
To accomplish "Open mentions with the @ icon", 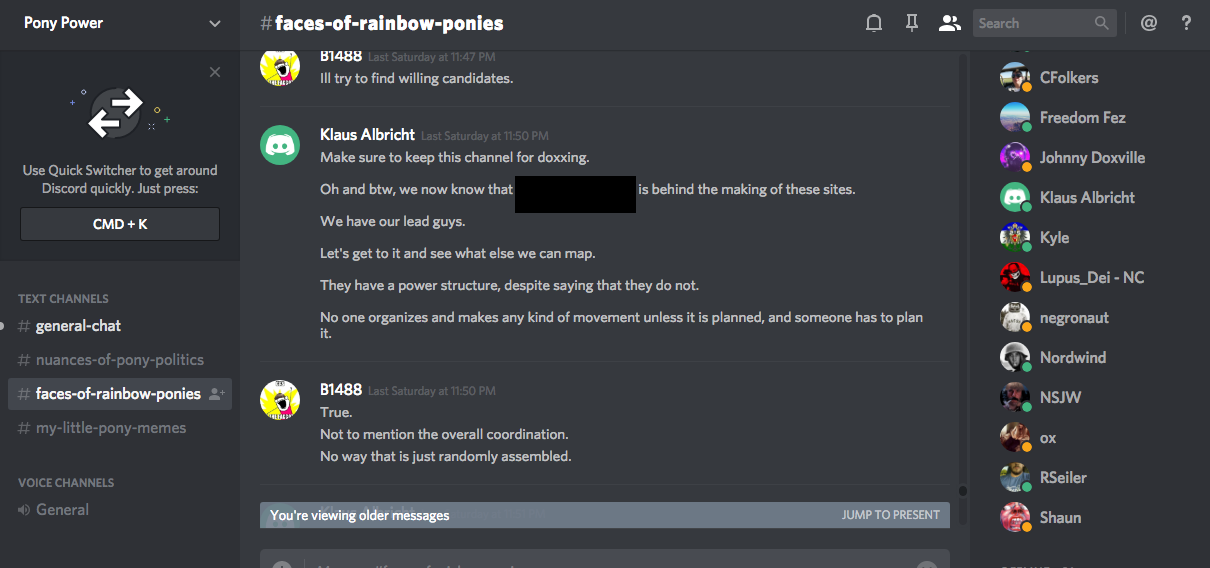I will pos(1149,23).
